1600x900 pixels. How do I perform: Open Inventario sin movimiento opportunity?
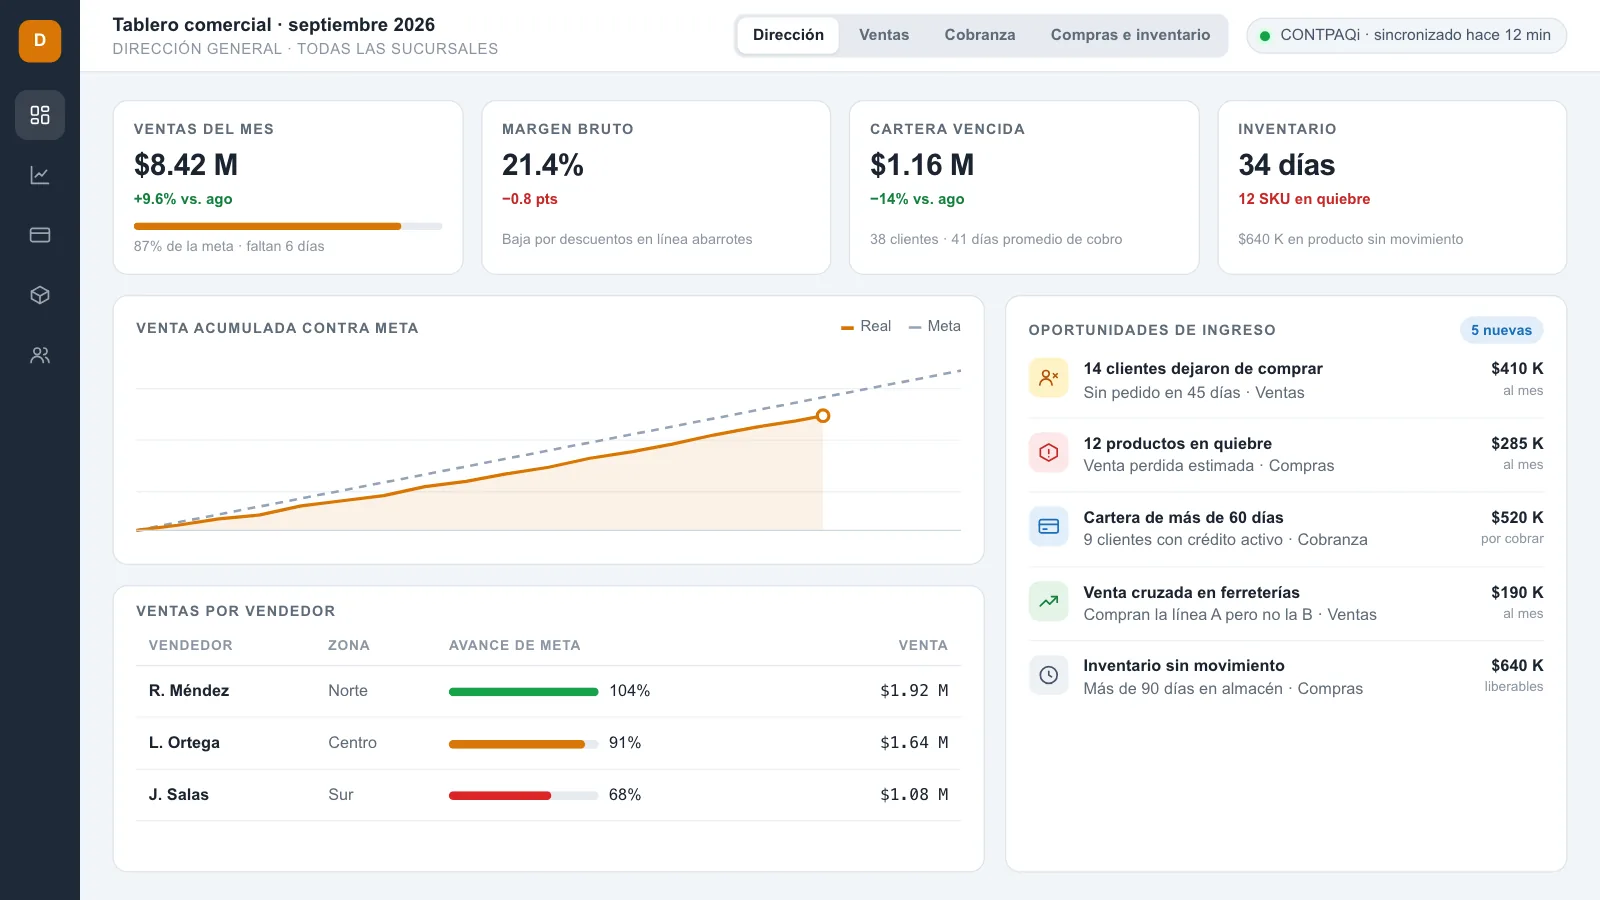coord(1286,677)
